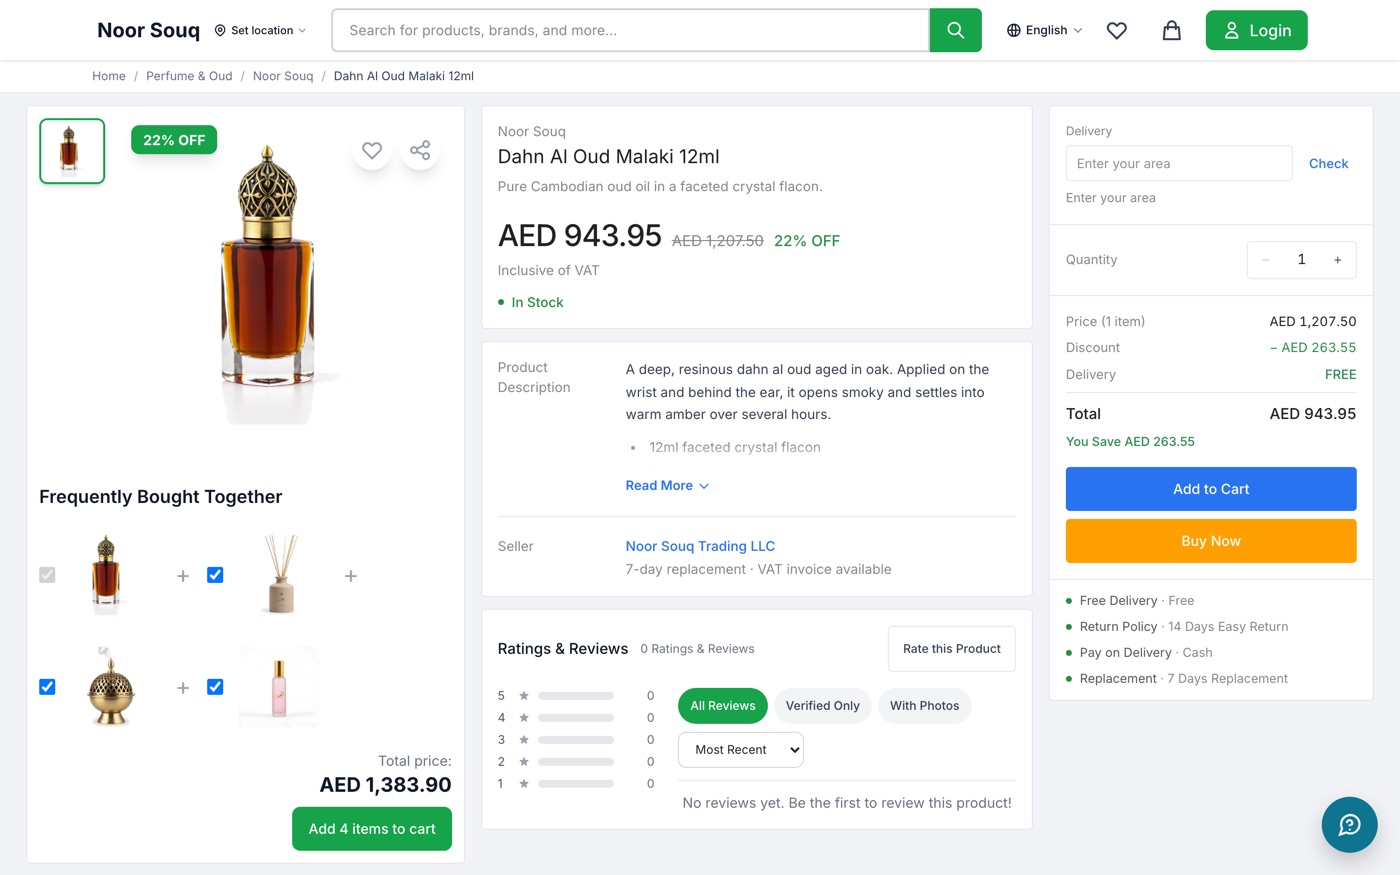
Task: Click Buy Now button
Action: click(x=1211, y=541)
